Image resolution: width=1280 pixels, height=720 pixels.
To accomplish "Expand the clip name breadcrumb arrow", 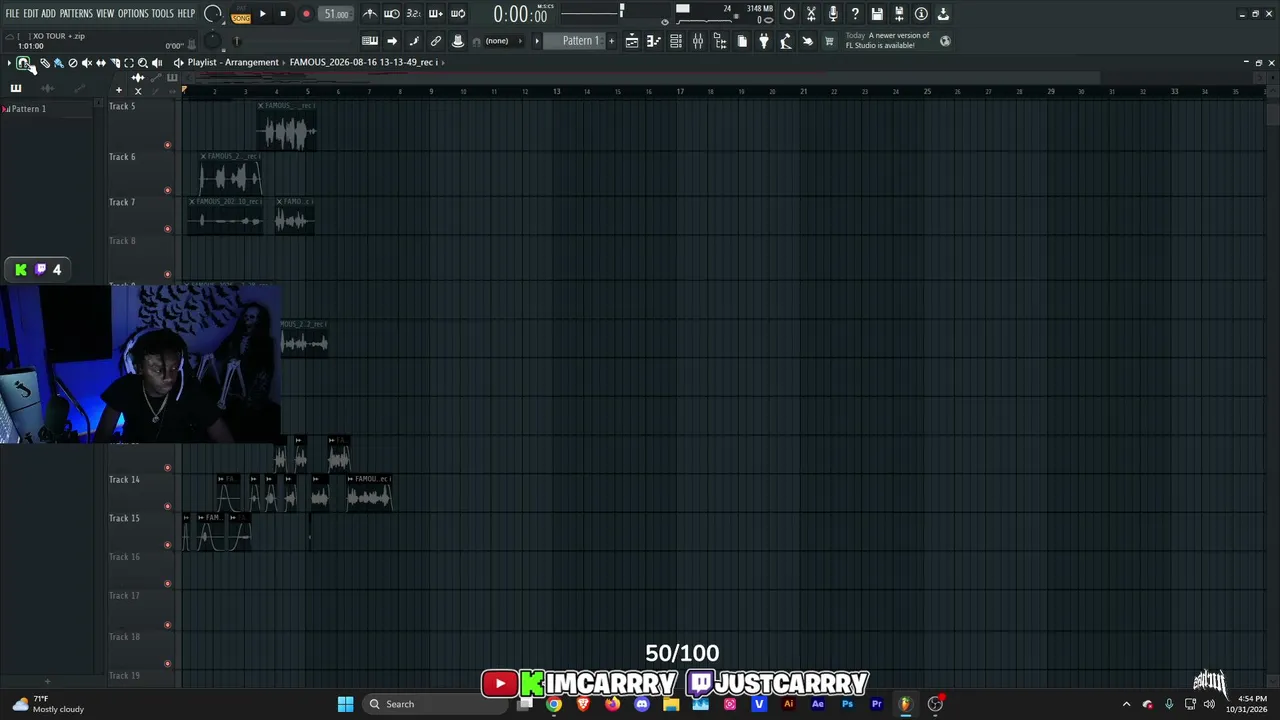I will coord(443,62).
